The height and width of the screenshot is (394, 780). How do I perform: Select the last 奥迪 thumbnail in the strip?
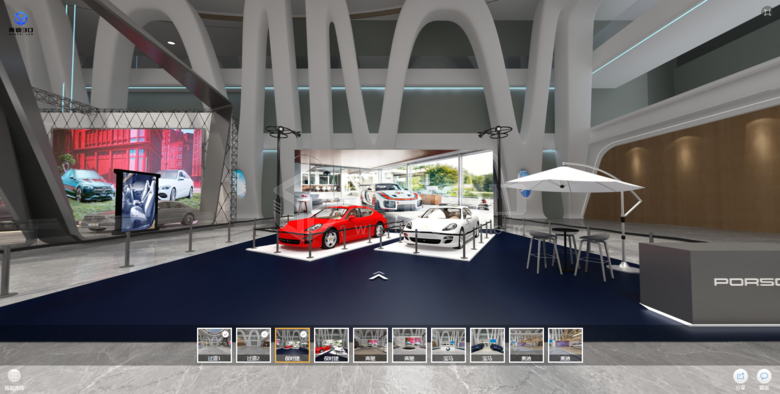[x=565, y=345]
